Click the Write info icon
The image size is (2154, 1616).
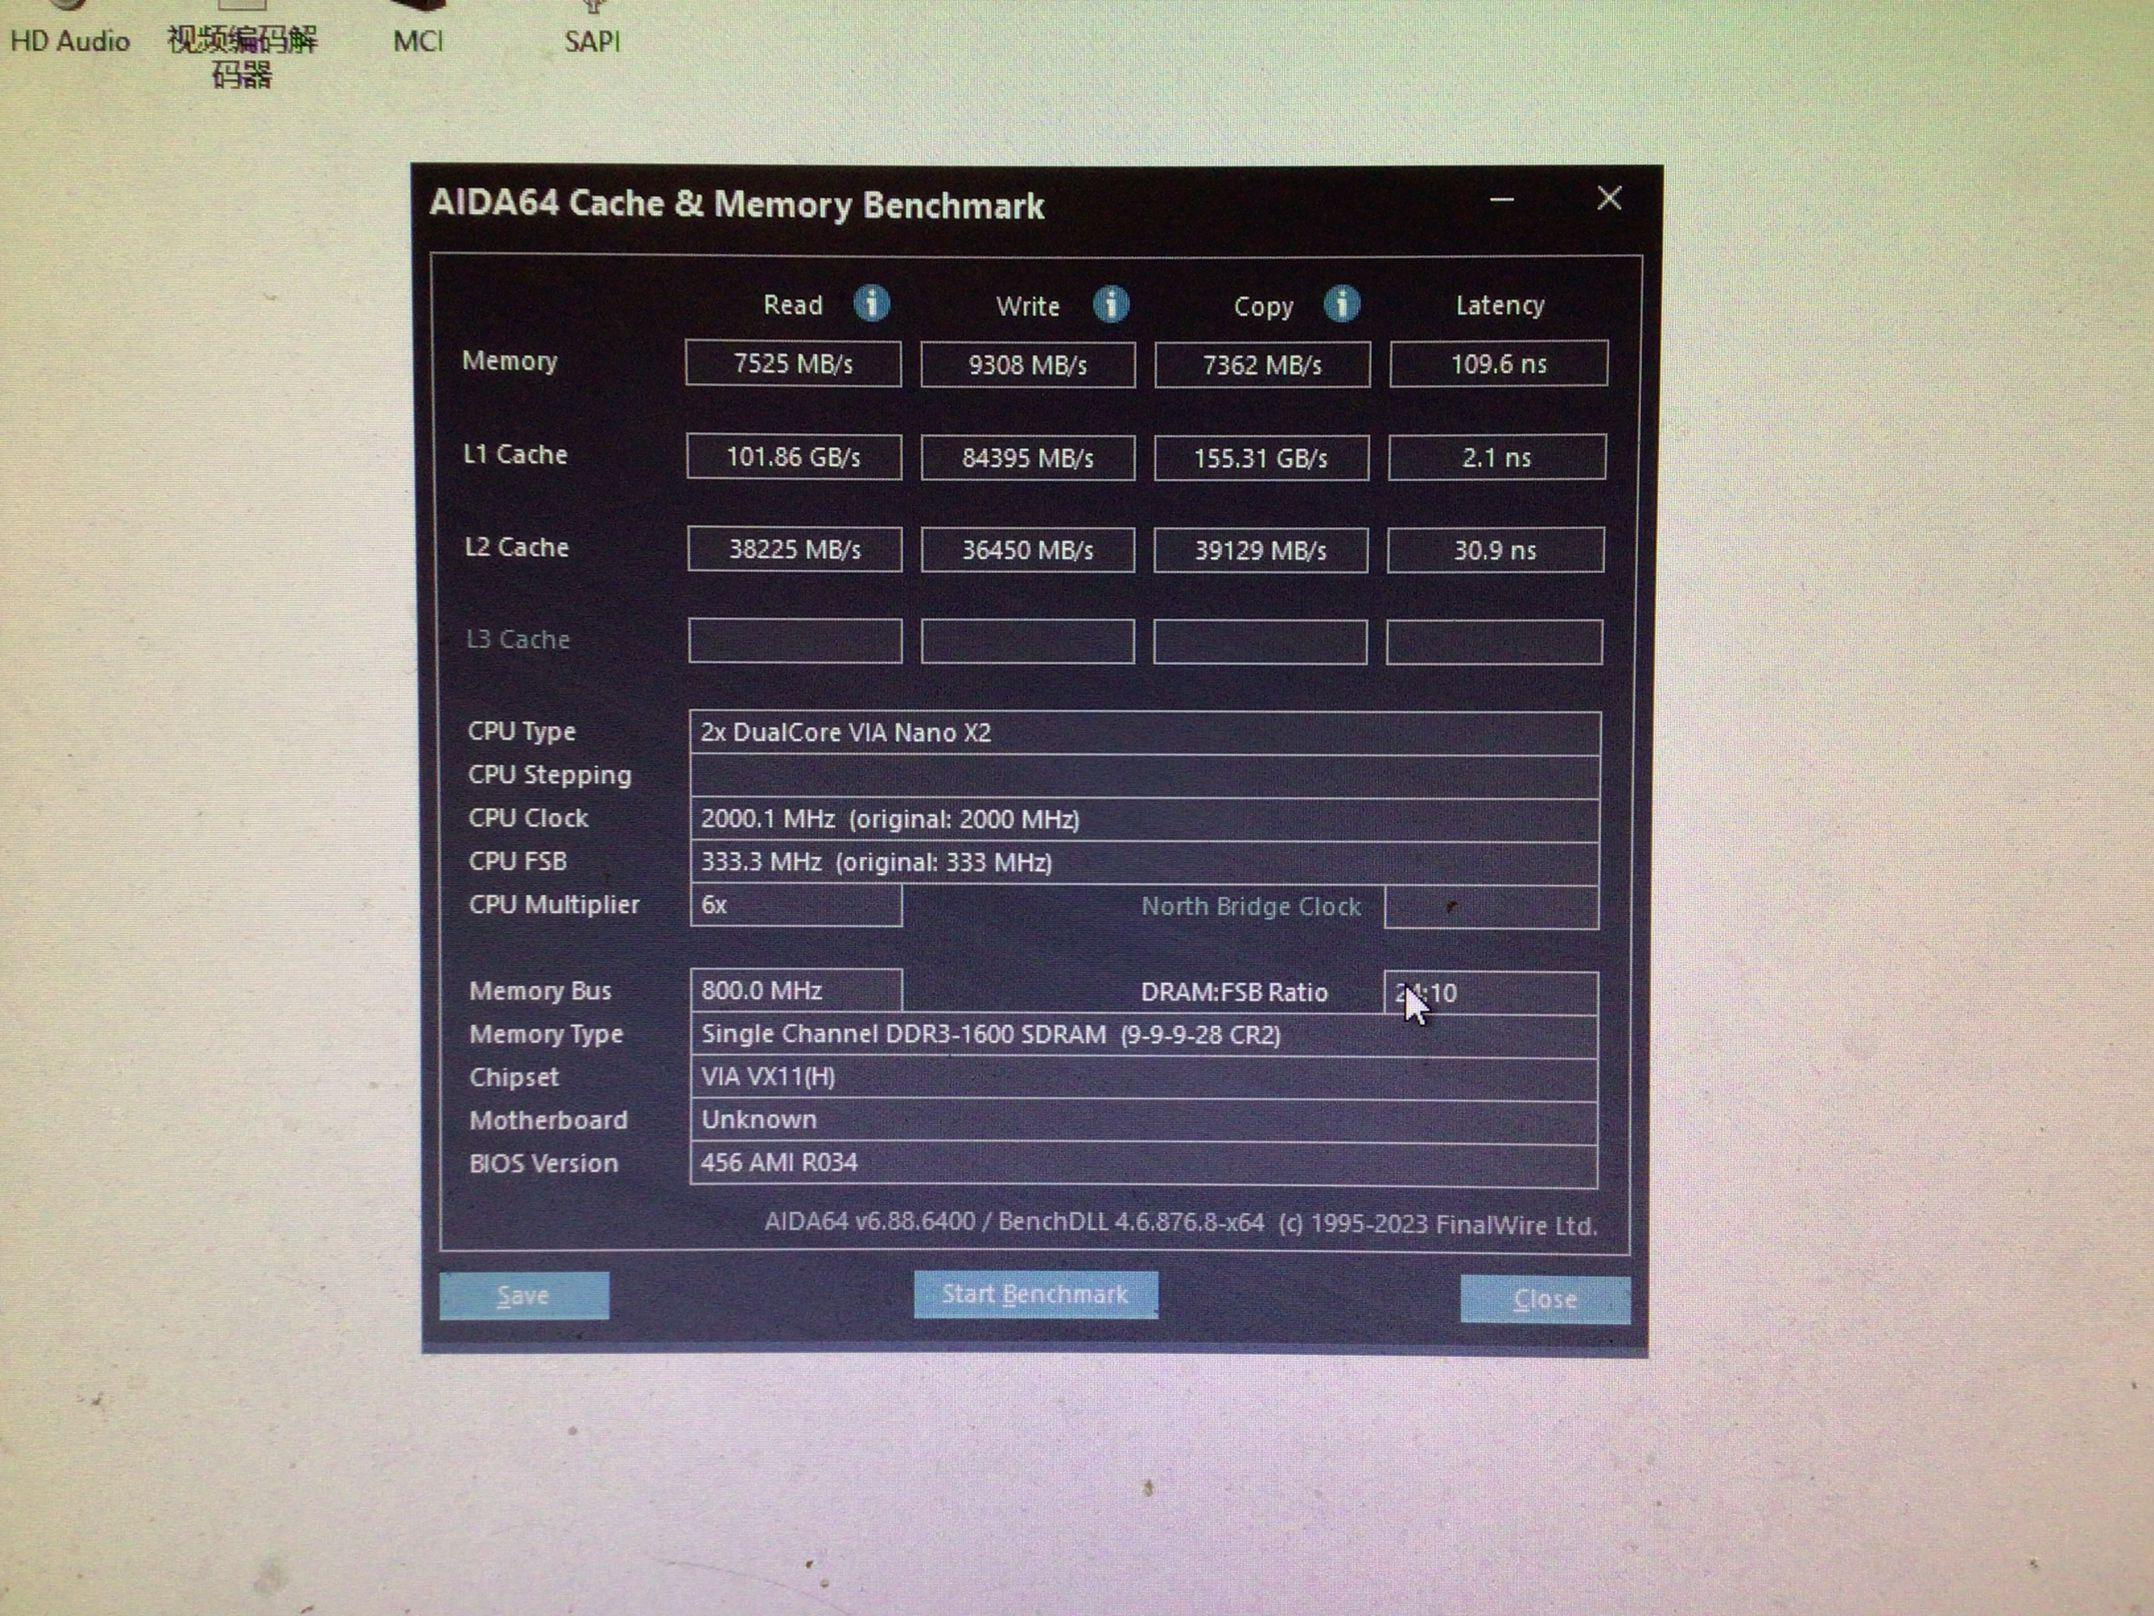(x=1110, y=304)
